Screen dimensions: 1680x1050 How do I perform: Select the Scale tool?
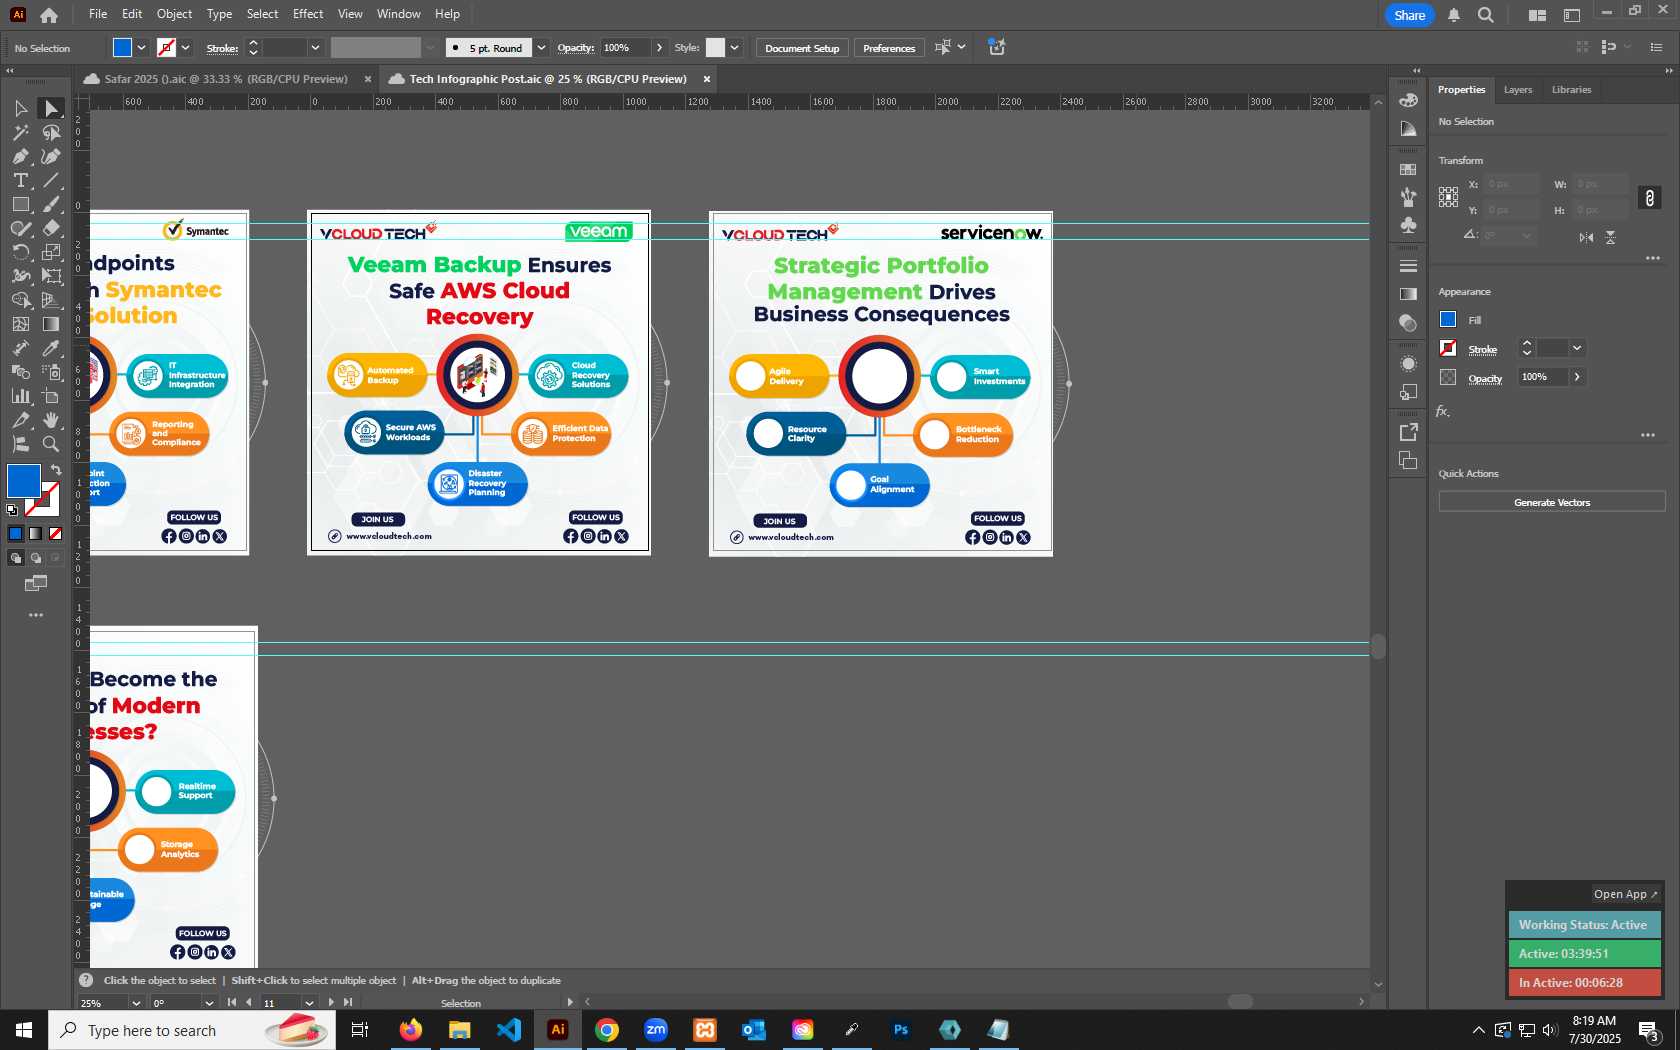point(51,252)
